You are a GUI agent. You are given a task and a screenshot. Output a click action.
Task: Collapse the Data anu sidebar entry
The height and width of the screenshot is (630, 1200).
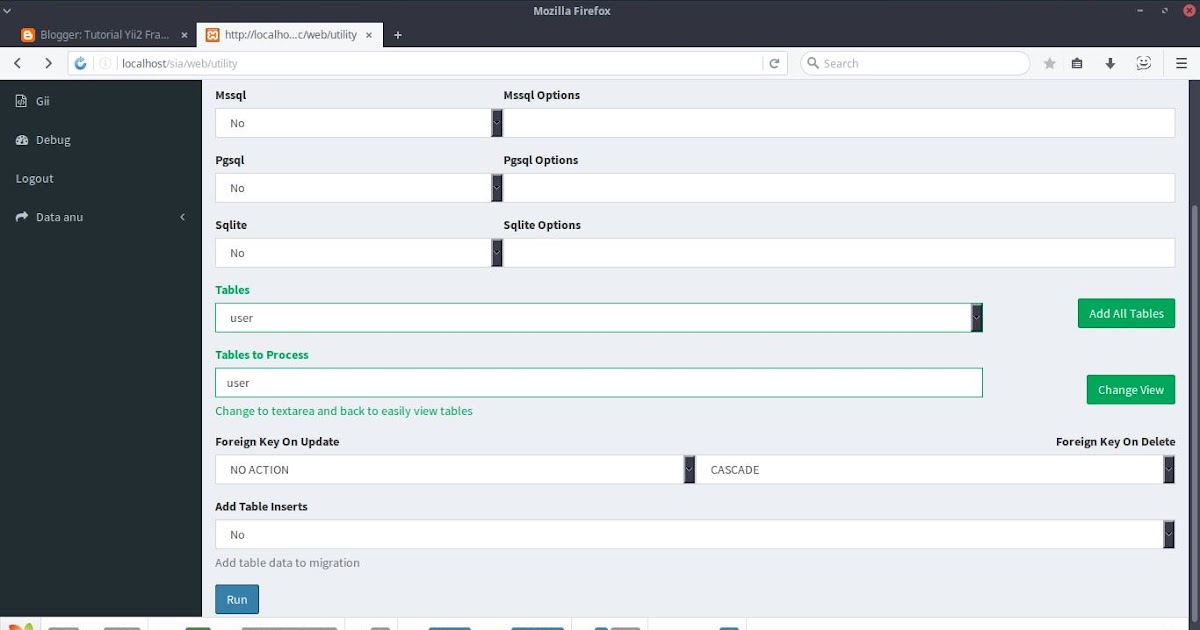click(x=182, y=216)
